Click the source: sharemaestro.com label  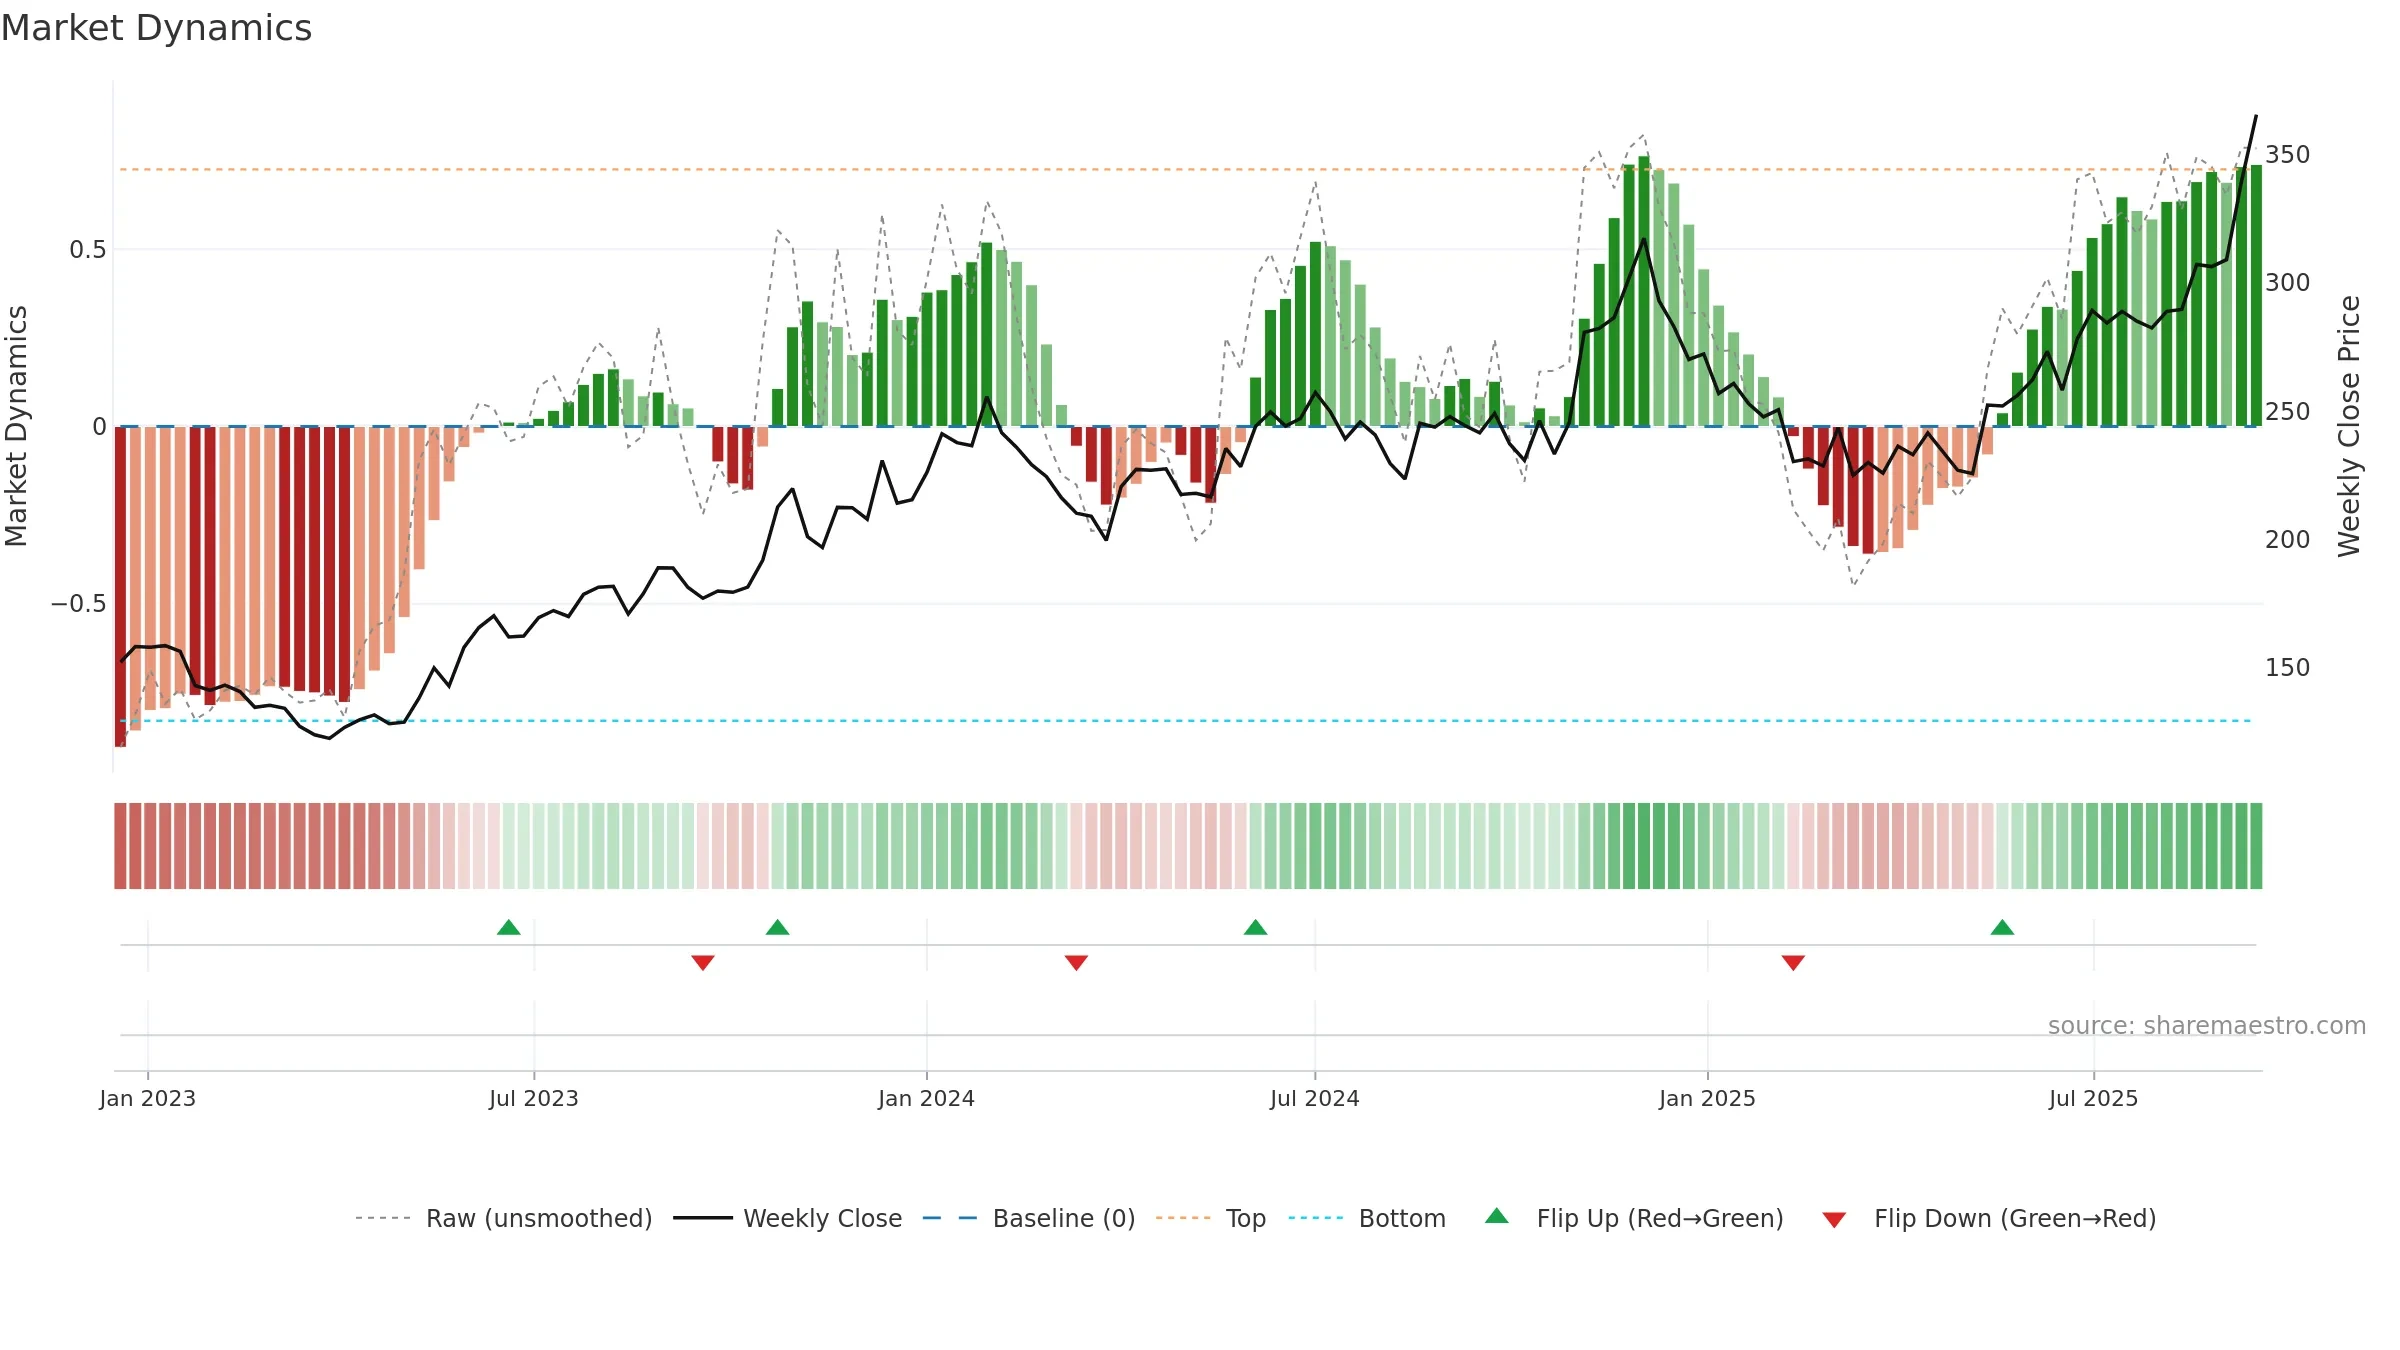[2206, 1025]
